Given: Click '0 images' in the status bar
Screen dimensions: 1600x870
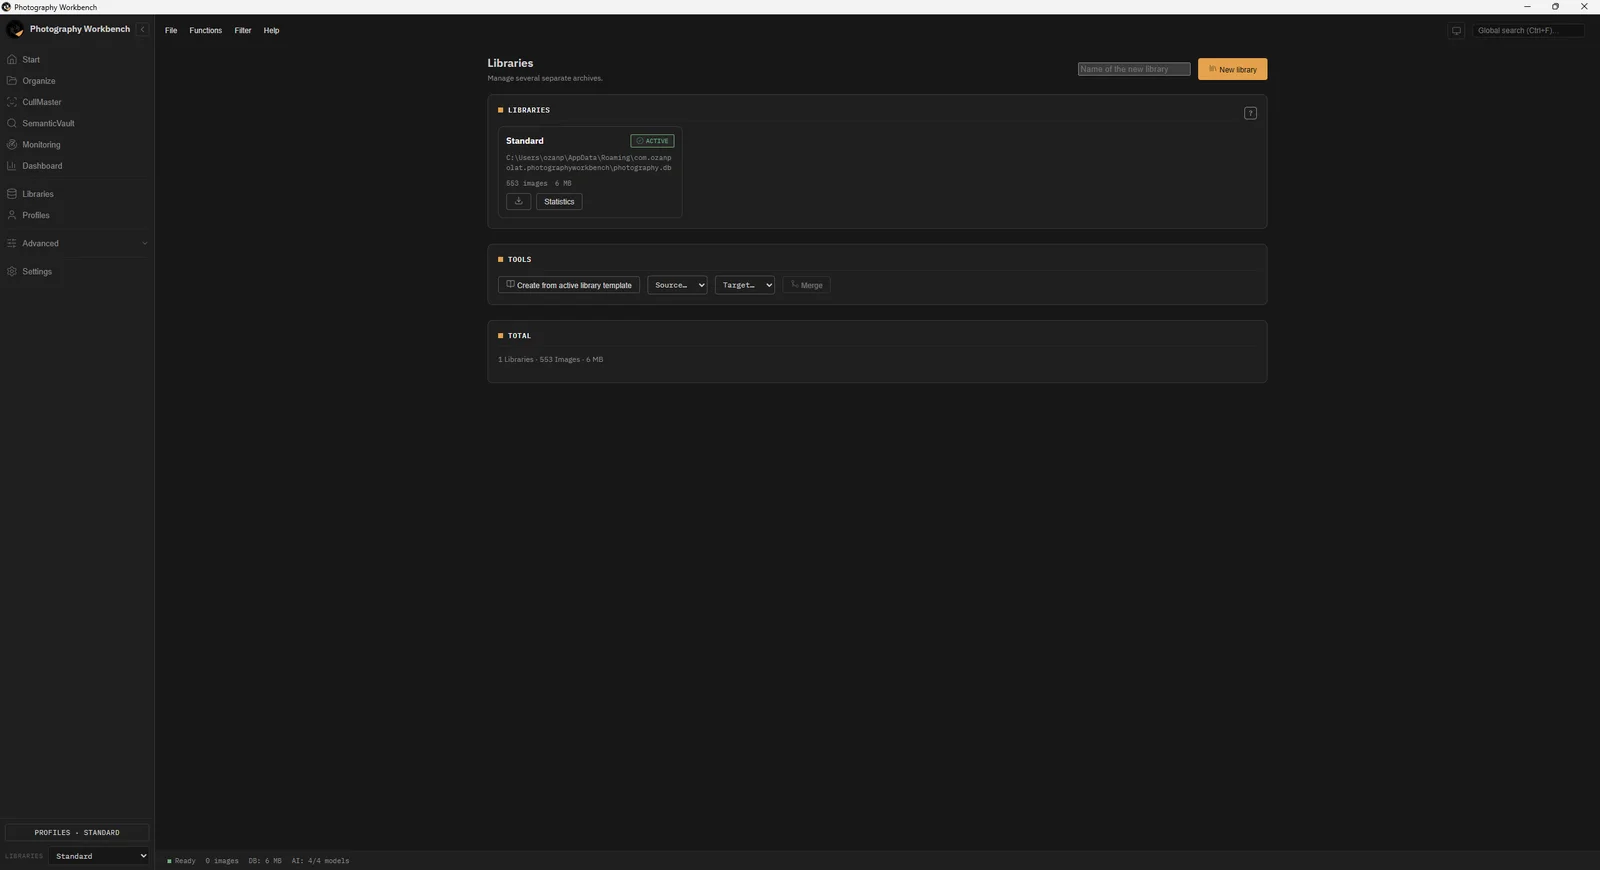Looking at the screenshot, I should click(x=222, y=861).
